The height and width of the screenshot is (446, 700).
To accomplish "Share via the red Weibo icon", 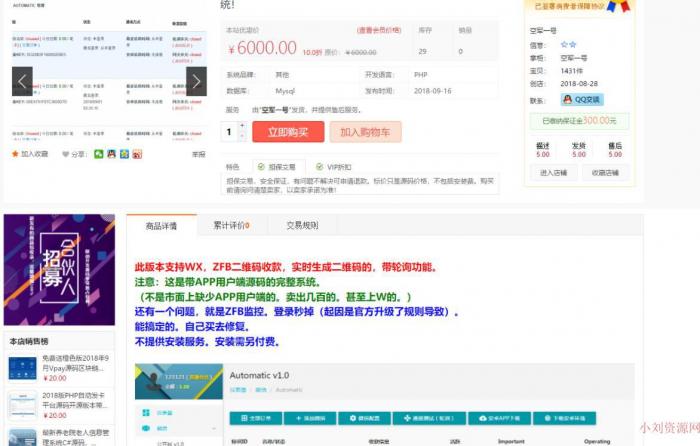I will [x=137, y=154].
